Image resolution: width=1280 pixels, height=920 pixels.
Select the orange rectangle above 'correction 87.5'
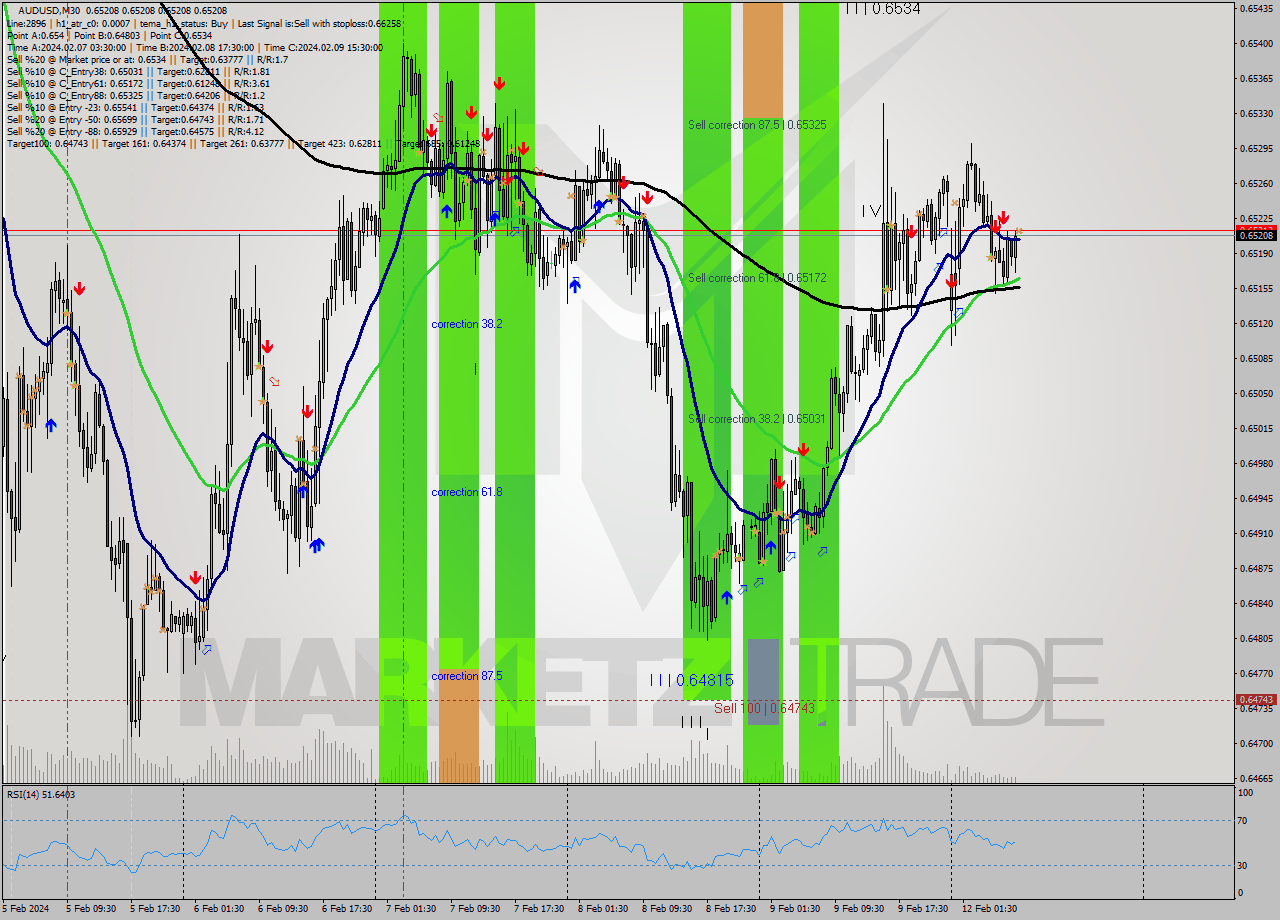click(x=459, y=725)
